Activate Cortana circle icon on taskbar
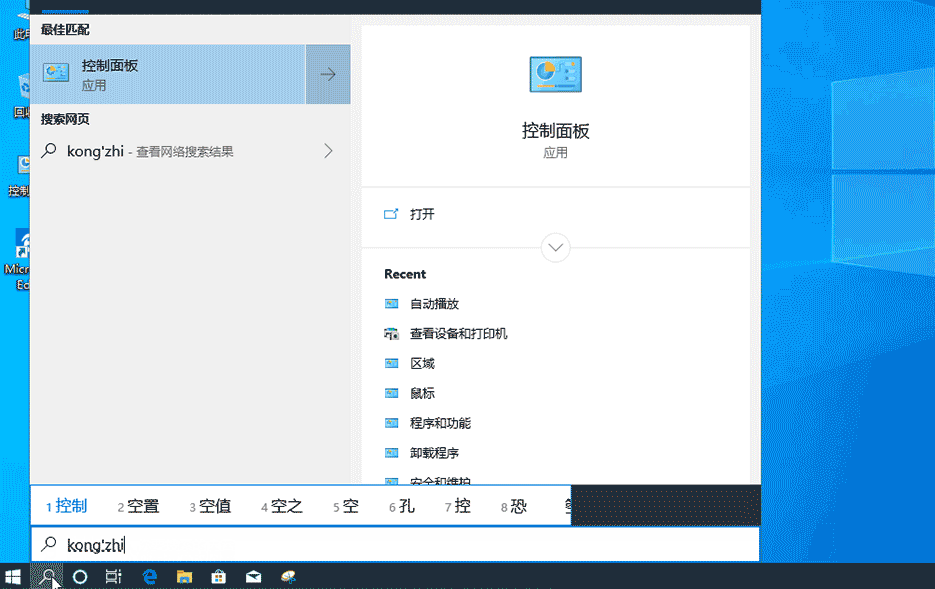Viewport: 935px width, 589px height. coord(79,577)
